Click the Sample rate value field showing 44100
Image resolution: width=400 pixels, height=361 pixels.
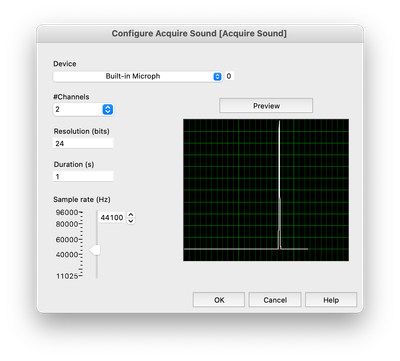click(x=112, y=218)
